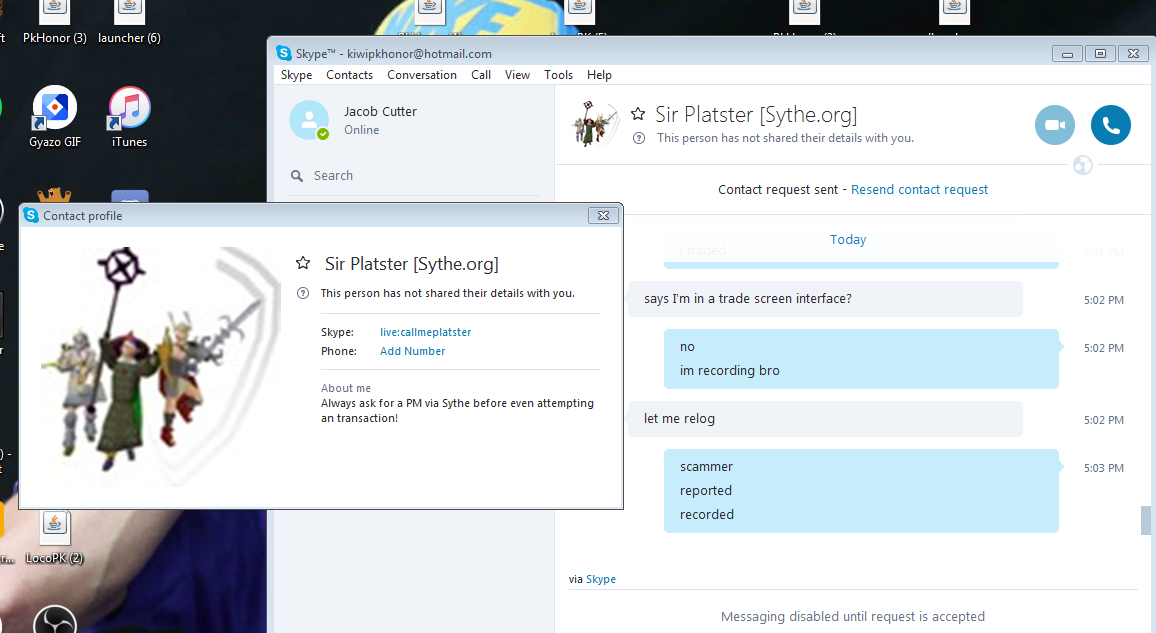The image size is (1156, 633).
Task: Click the About me text in profile
Action: coord(457,410)
